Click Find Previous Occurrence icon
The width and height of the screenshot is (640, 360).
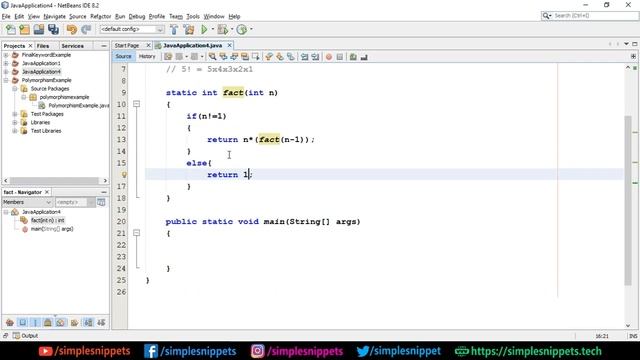tap(223, 57)
